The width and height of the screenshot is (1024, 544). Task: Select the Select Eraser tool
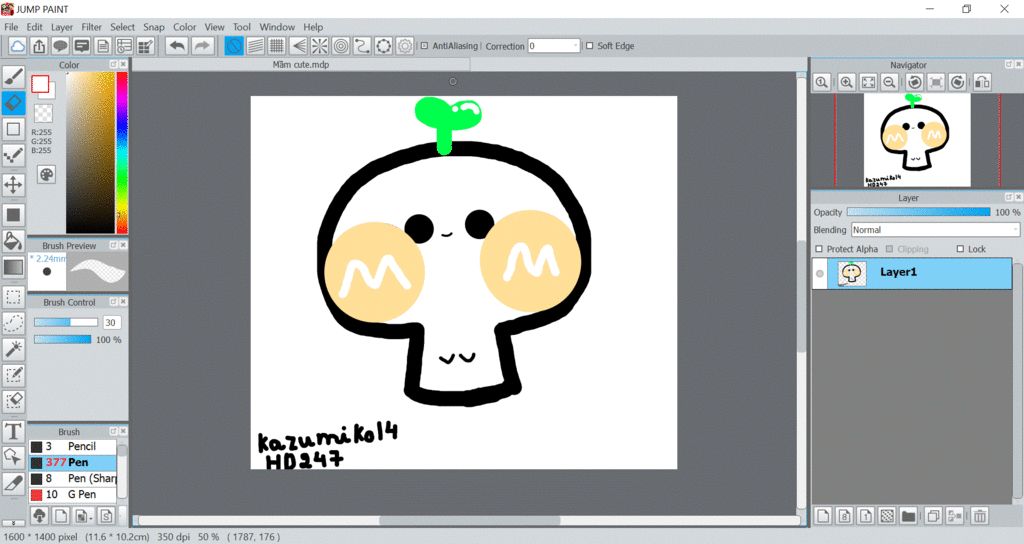[13, 400]
